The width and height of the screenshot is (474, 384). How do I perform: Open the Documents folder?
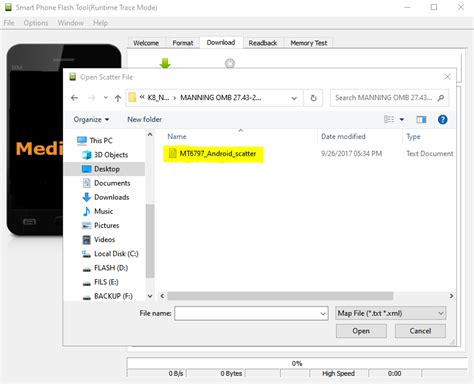coord(106,183)
